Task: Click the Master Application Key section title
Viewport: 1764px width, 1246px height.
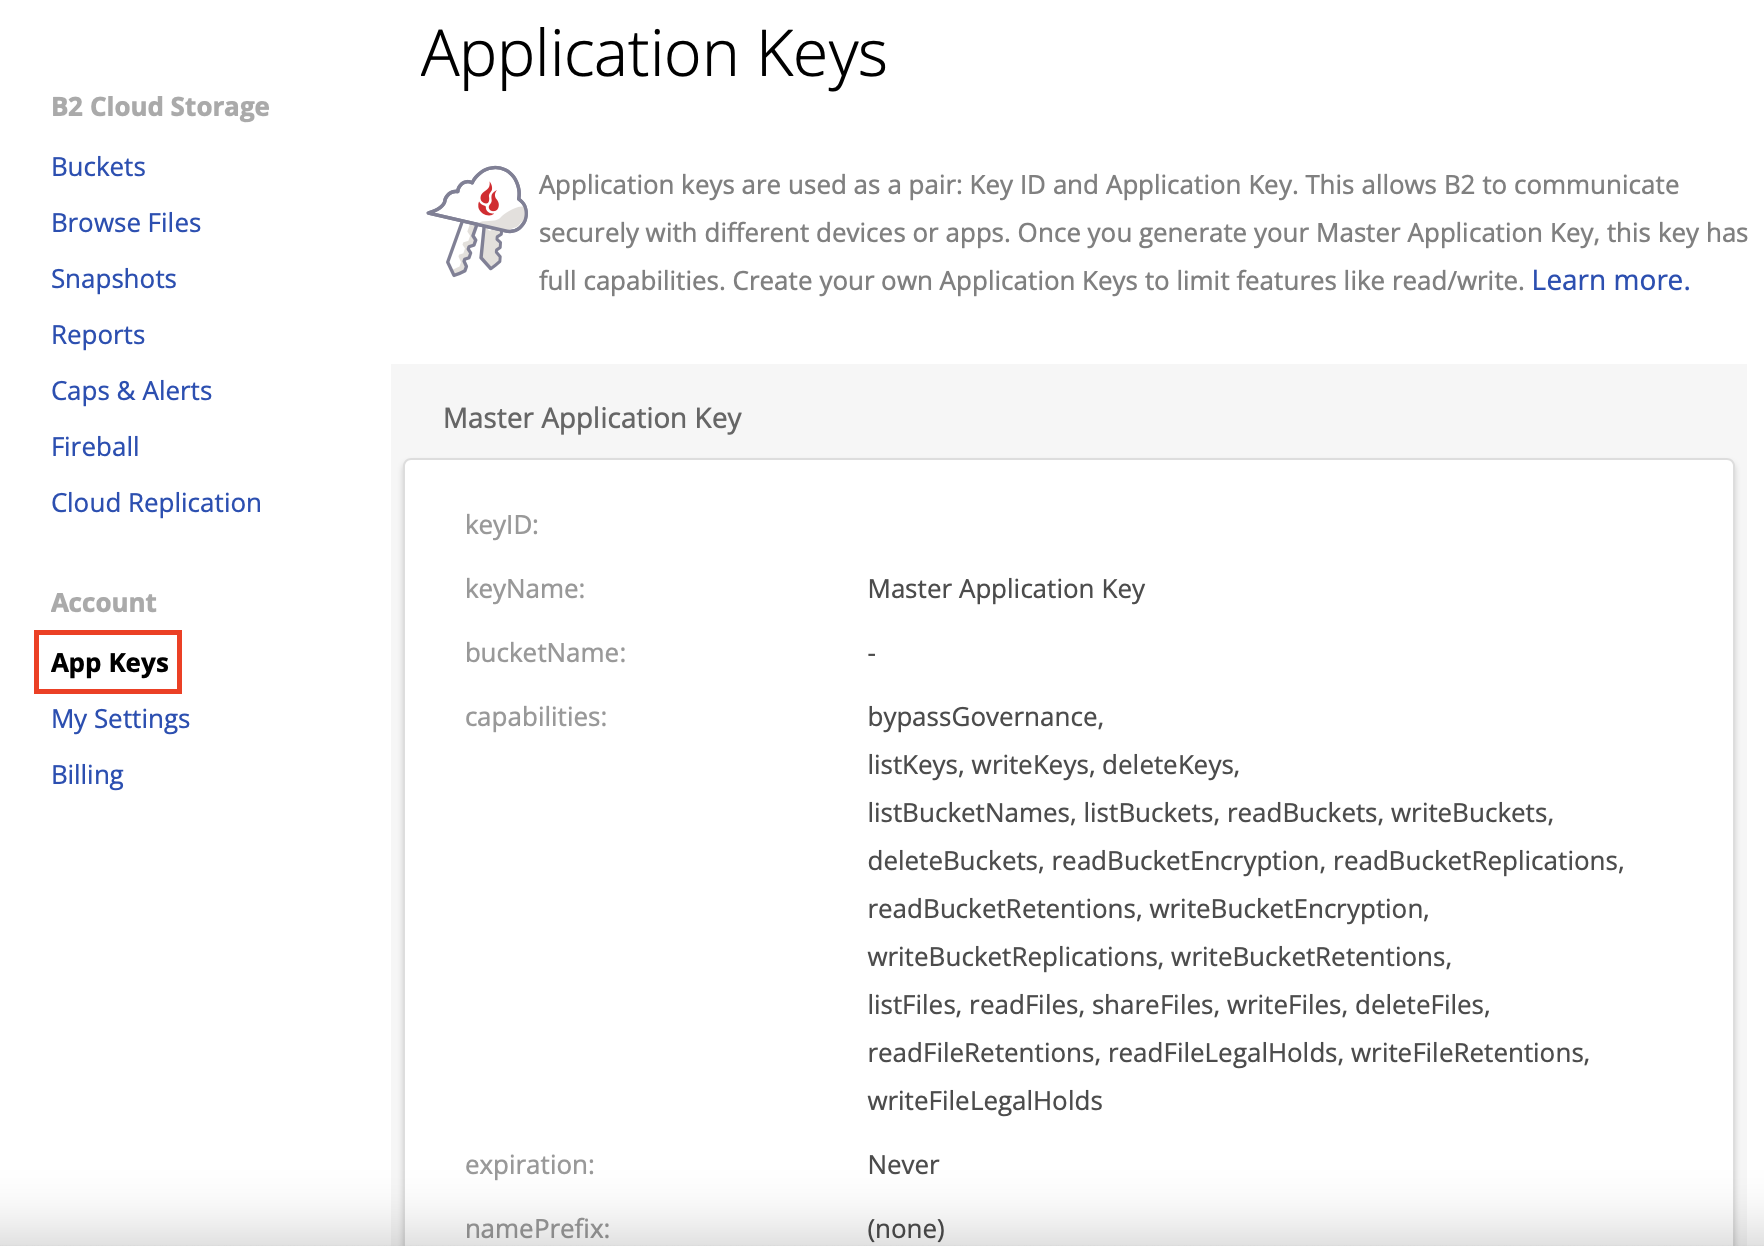Action: (592, 418)
